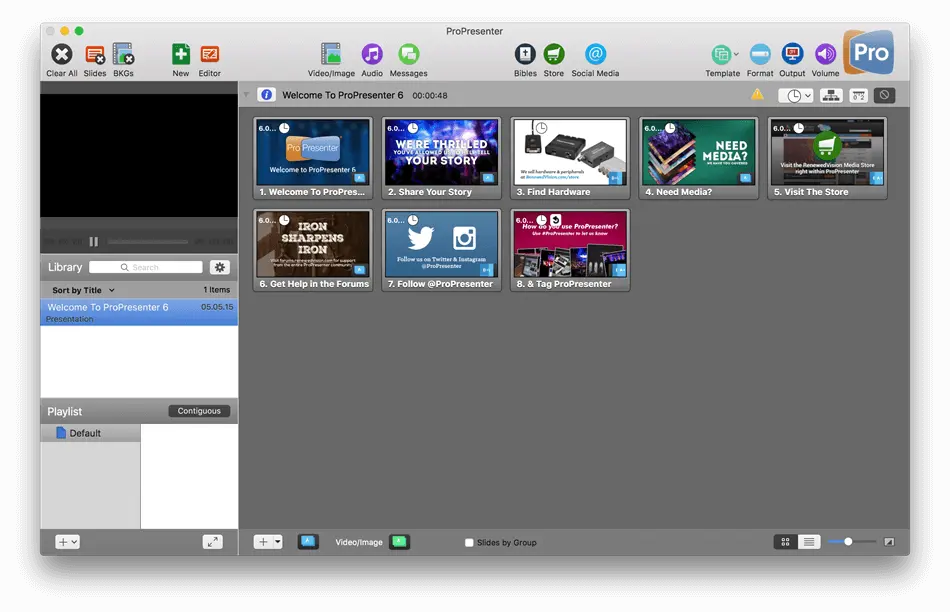
Task: Switch slide view to list layout
Action: click(809, 541)
